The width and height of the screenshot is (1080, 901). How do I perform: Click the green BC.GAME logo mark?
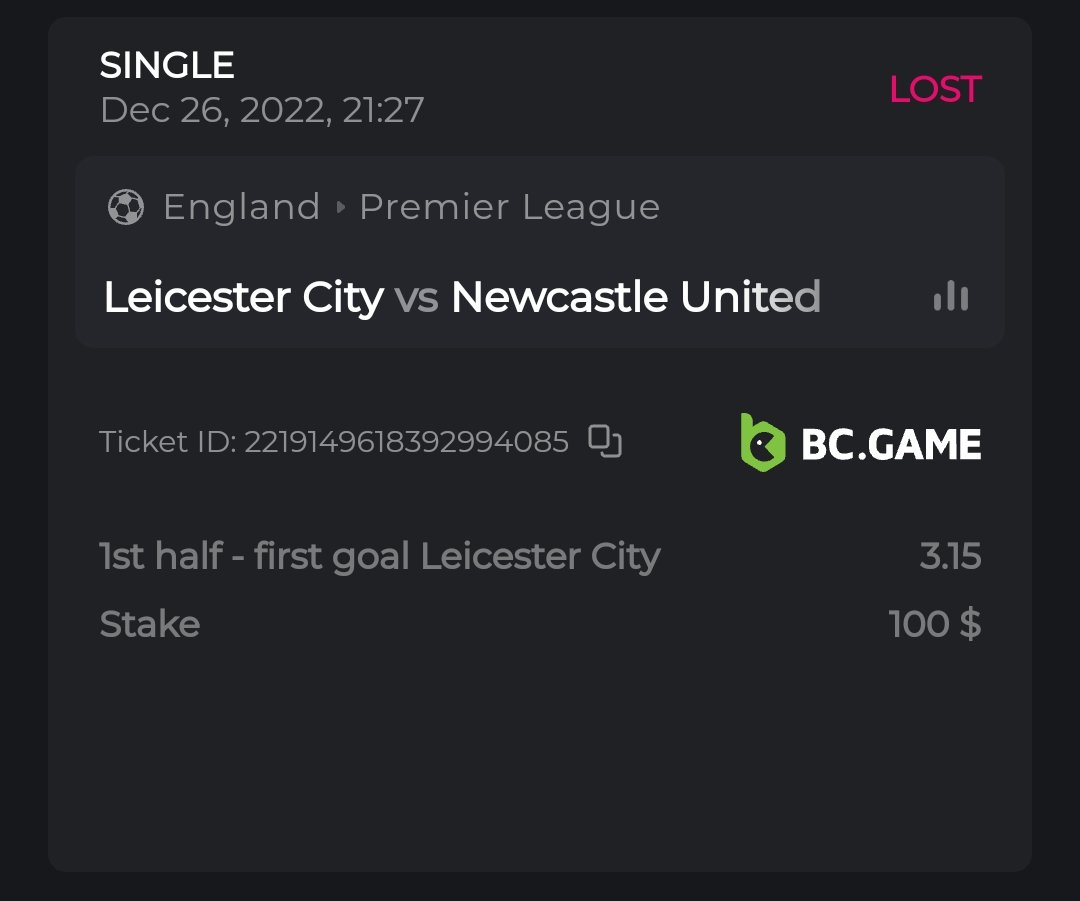click(x=762, y=443)
